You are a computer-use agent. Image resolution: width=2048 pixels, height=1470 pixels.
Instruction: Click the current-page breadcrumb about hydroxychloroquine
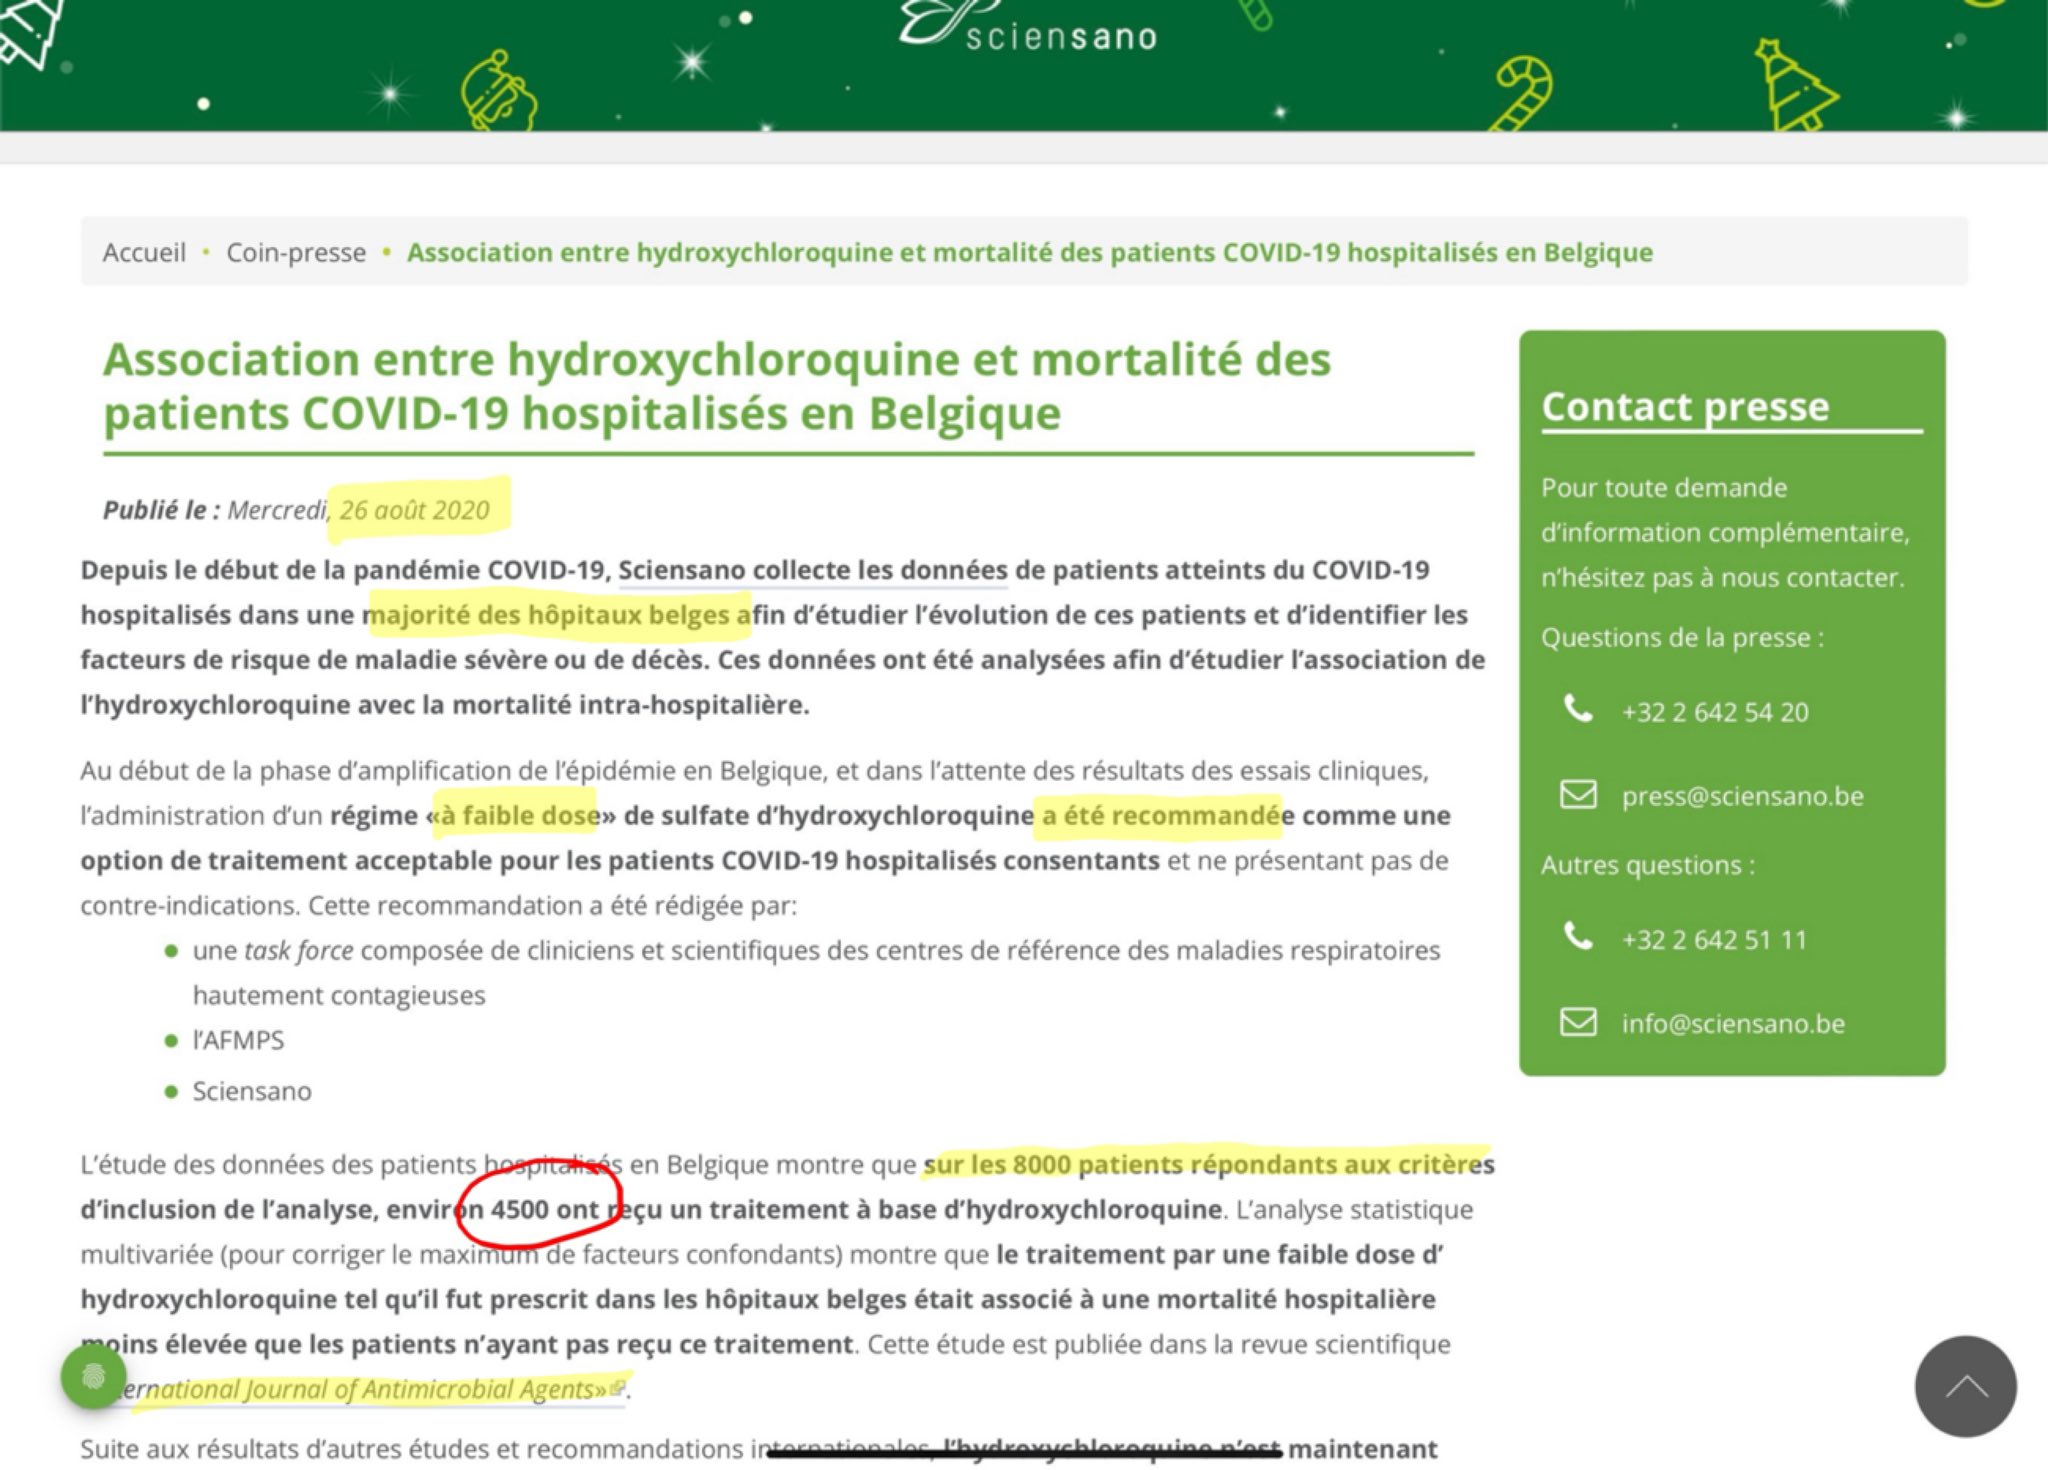pos(1029,252)
